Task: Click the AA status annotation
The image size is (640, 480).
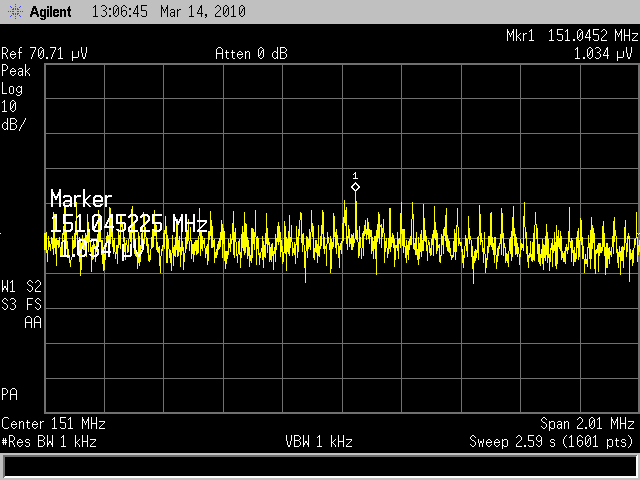Action: 32,321
